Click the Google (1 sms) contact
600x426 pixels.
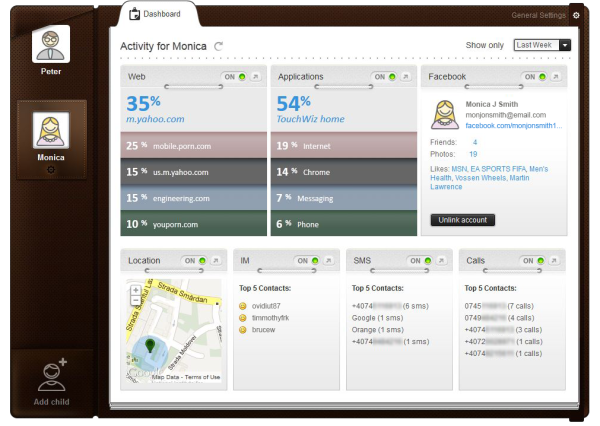[377, 318]
